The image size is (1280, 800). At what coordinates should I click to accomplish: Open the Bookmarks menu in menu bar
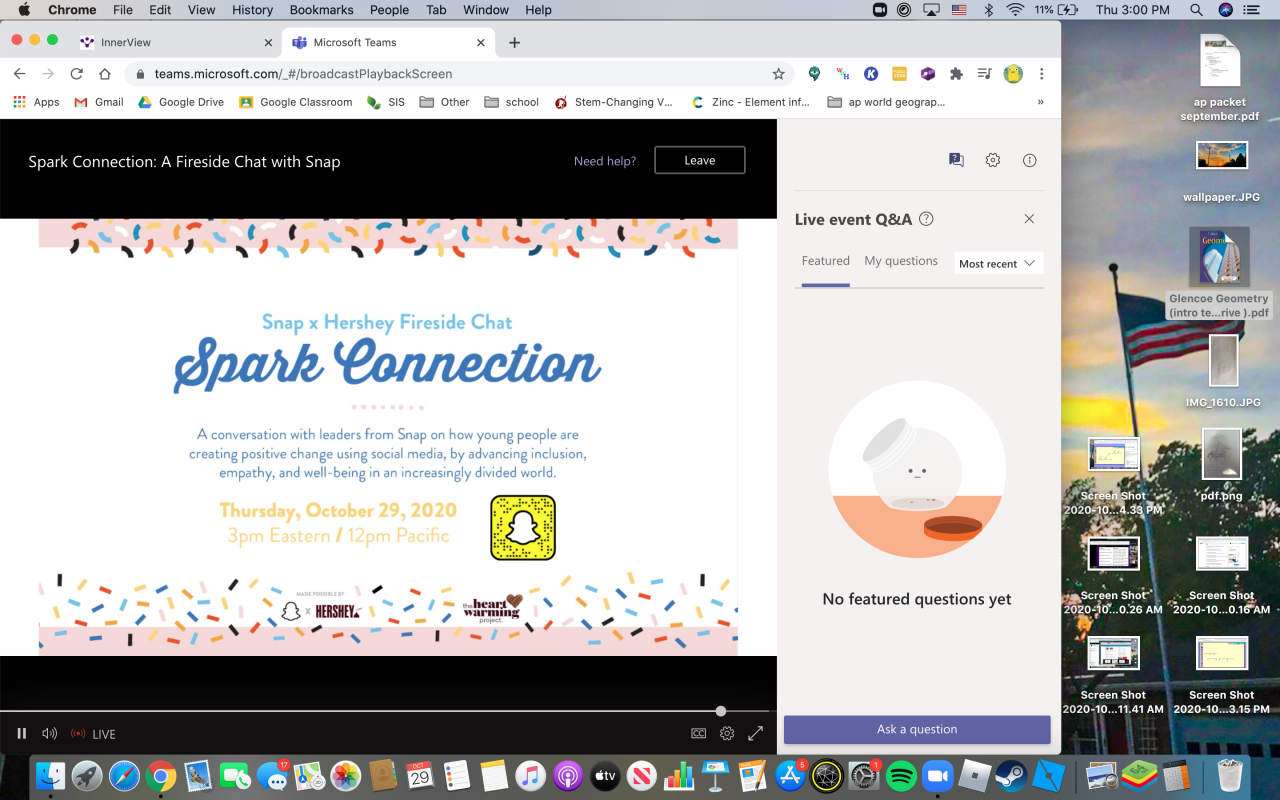(322, 10)
